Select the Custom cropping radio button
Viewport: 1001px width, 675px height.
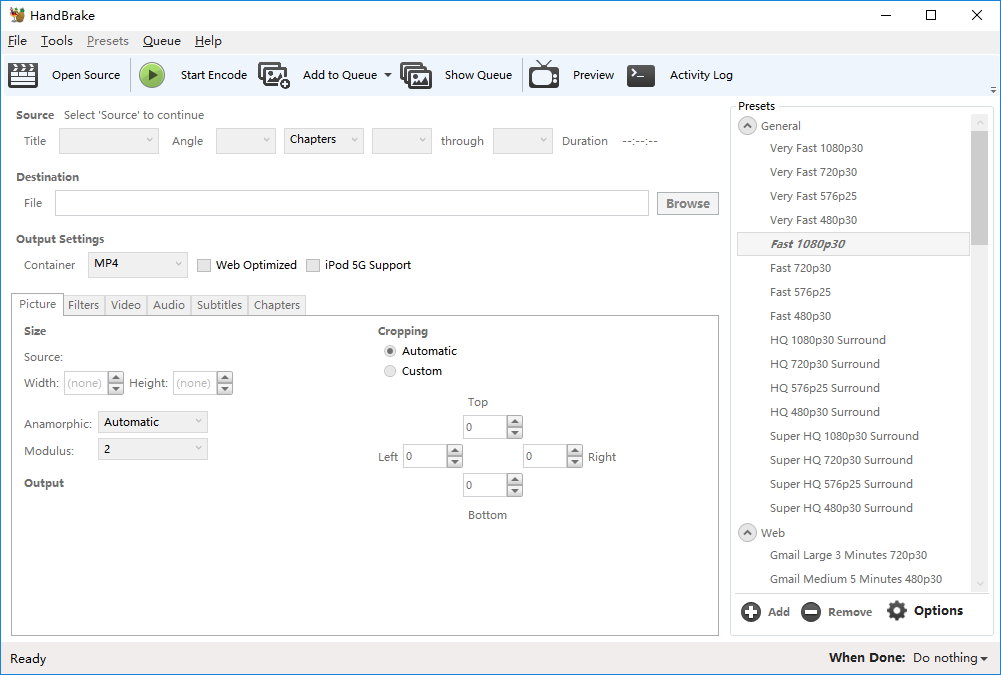[389, 371]
